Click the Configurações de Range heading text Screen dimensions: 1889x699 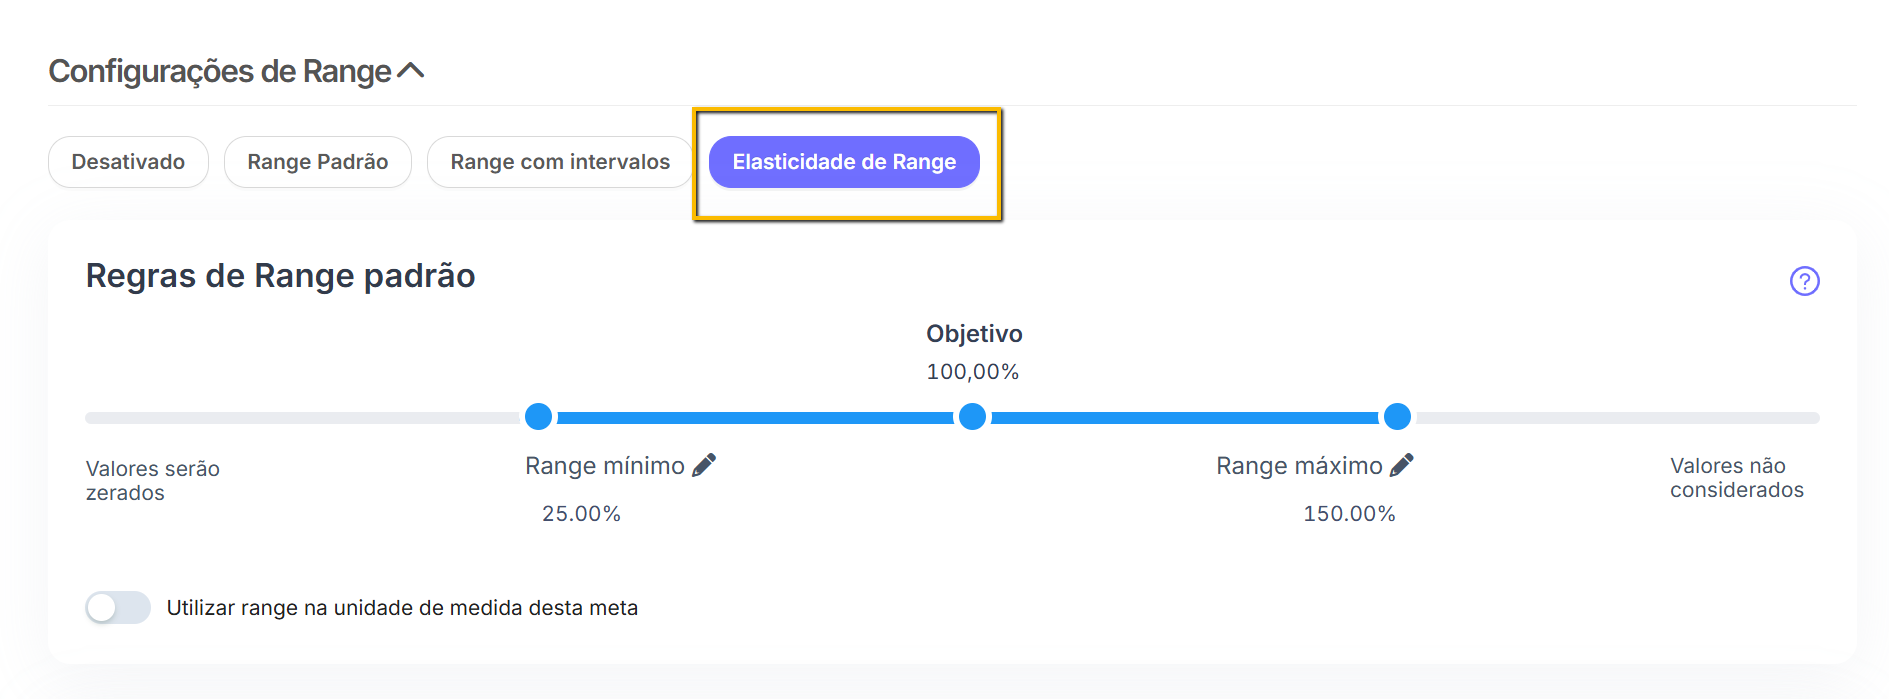220,72
